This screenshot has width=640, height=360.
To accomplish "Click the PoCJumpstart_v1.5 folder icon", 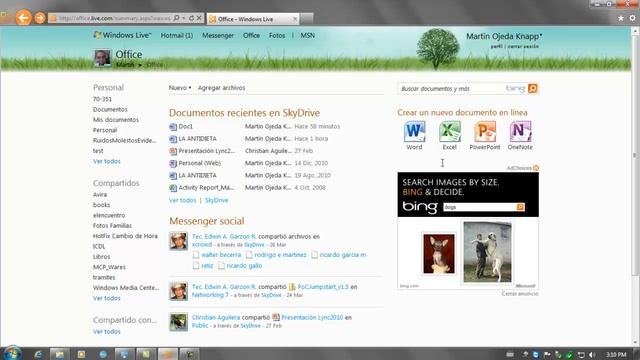I will point(292,287).
